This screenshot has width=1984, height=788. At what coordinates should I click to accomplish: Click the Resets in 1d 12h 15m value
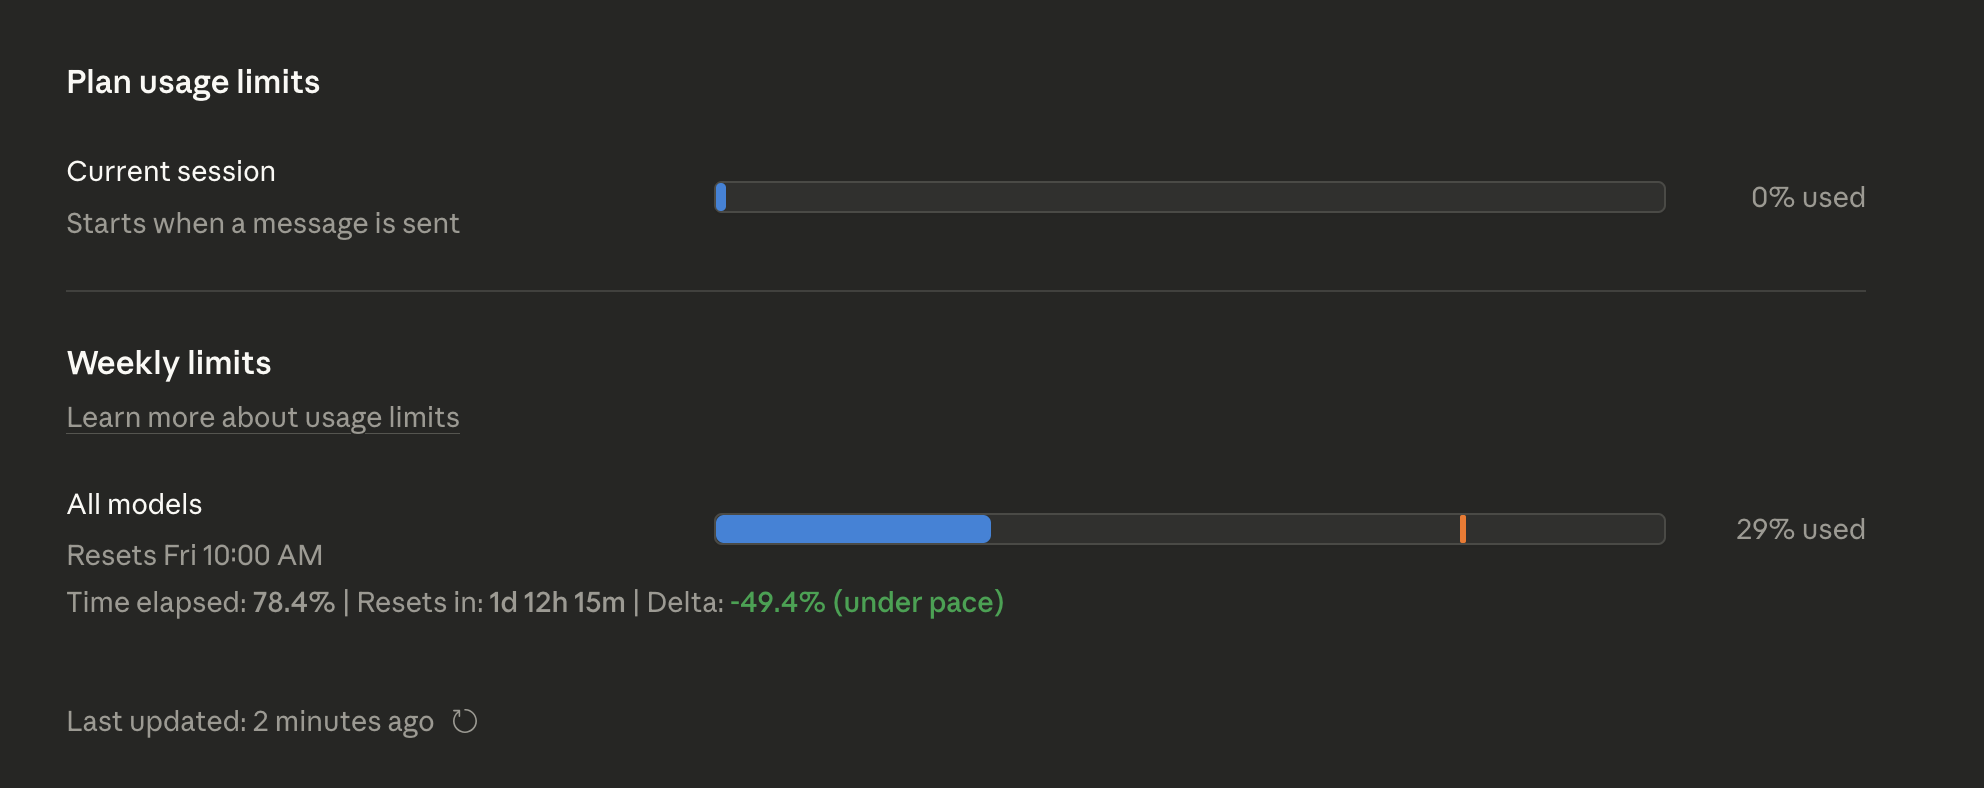pos(557,602)
